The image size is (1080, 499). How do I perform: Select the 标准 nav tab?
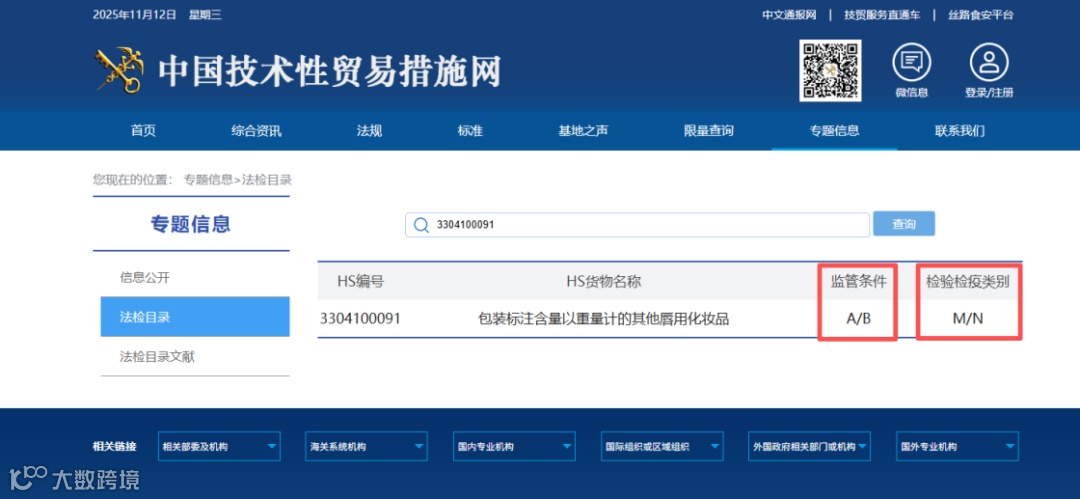470,130
